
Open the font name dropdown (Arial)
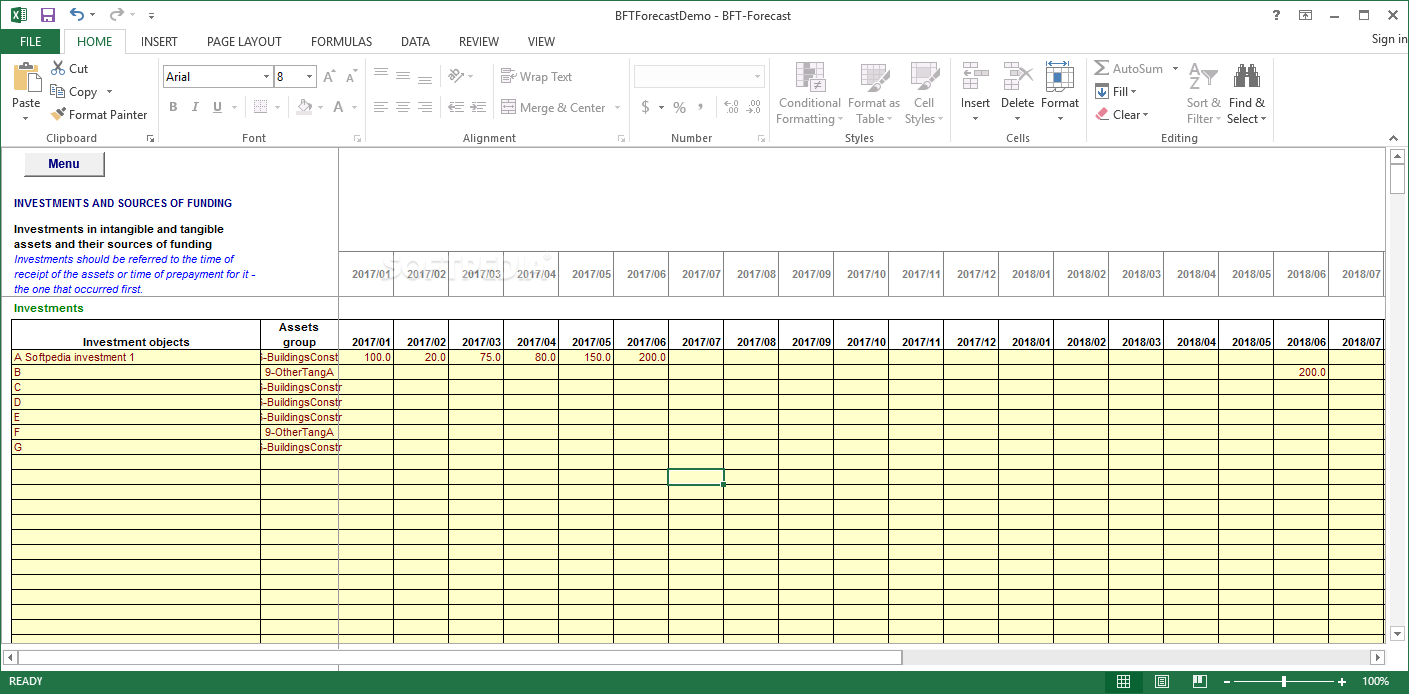(266, 77)
